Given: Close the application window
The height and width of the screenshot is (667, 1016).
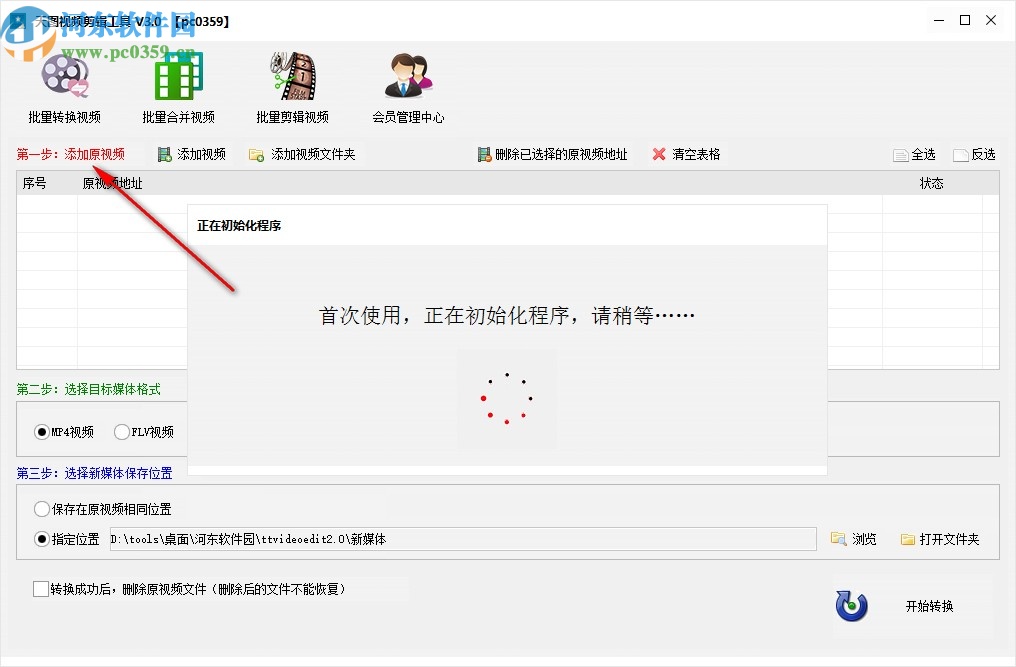Looking at the screenshot, I should (x=991, y=21).
